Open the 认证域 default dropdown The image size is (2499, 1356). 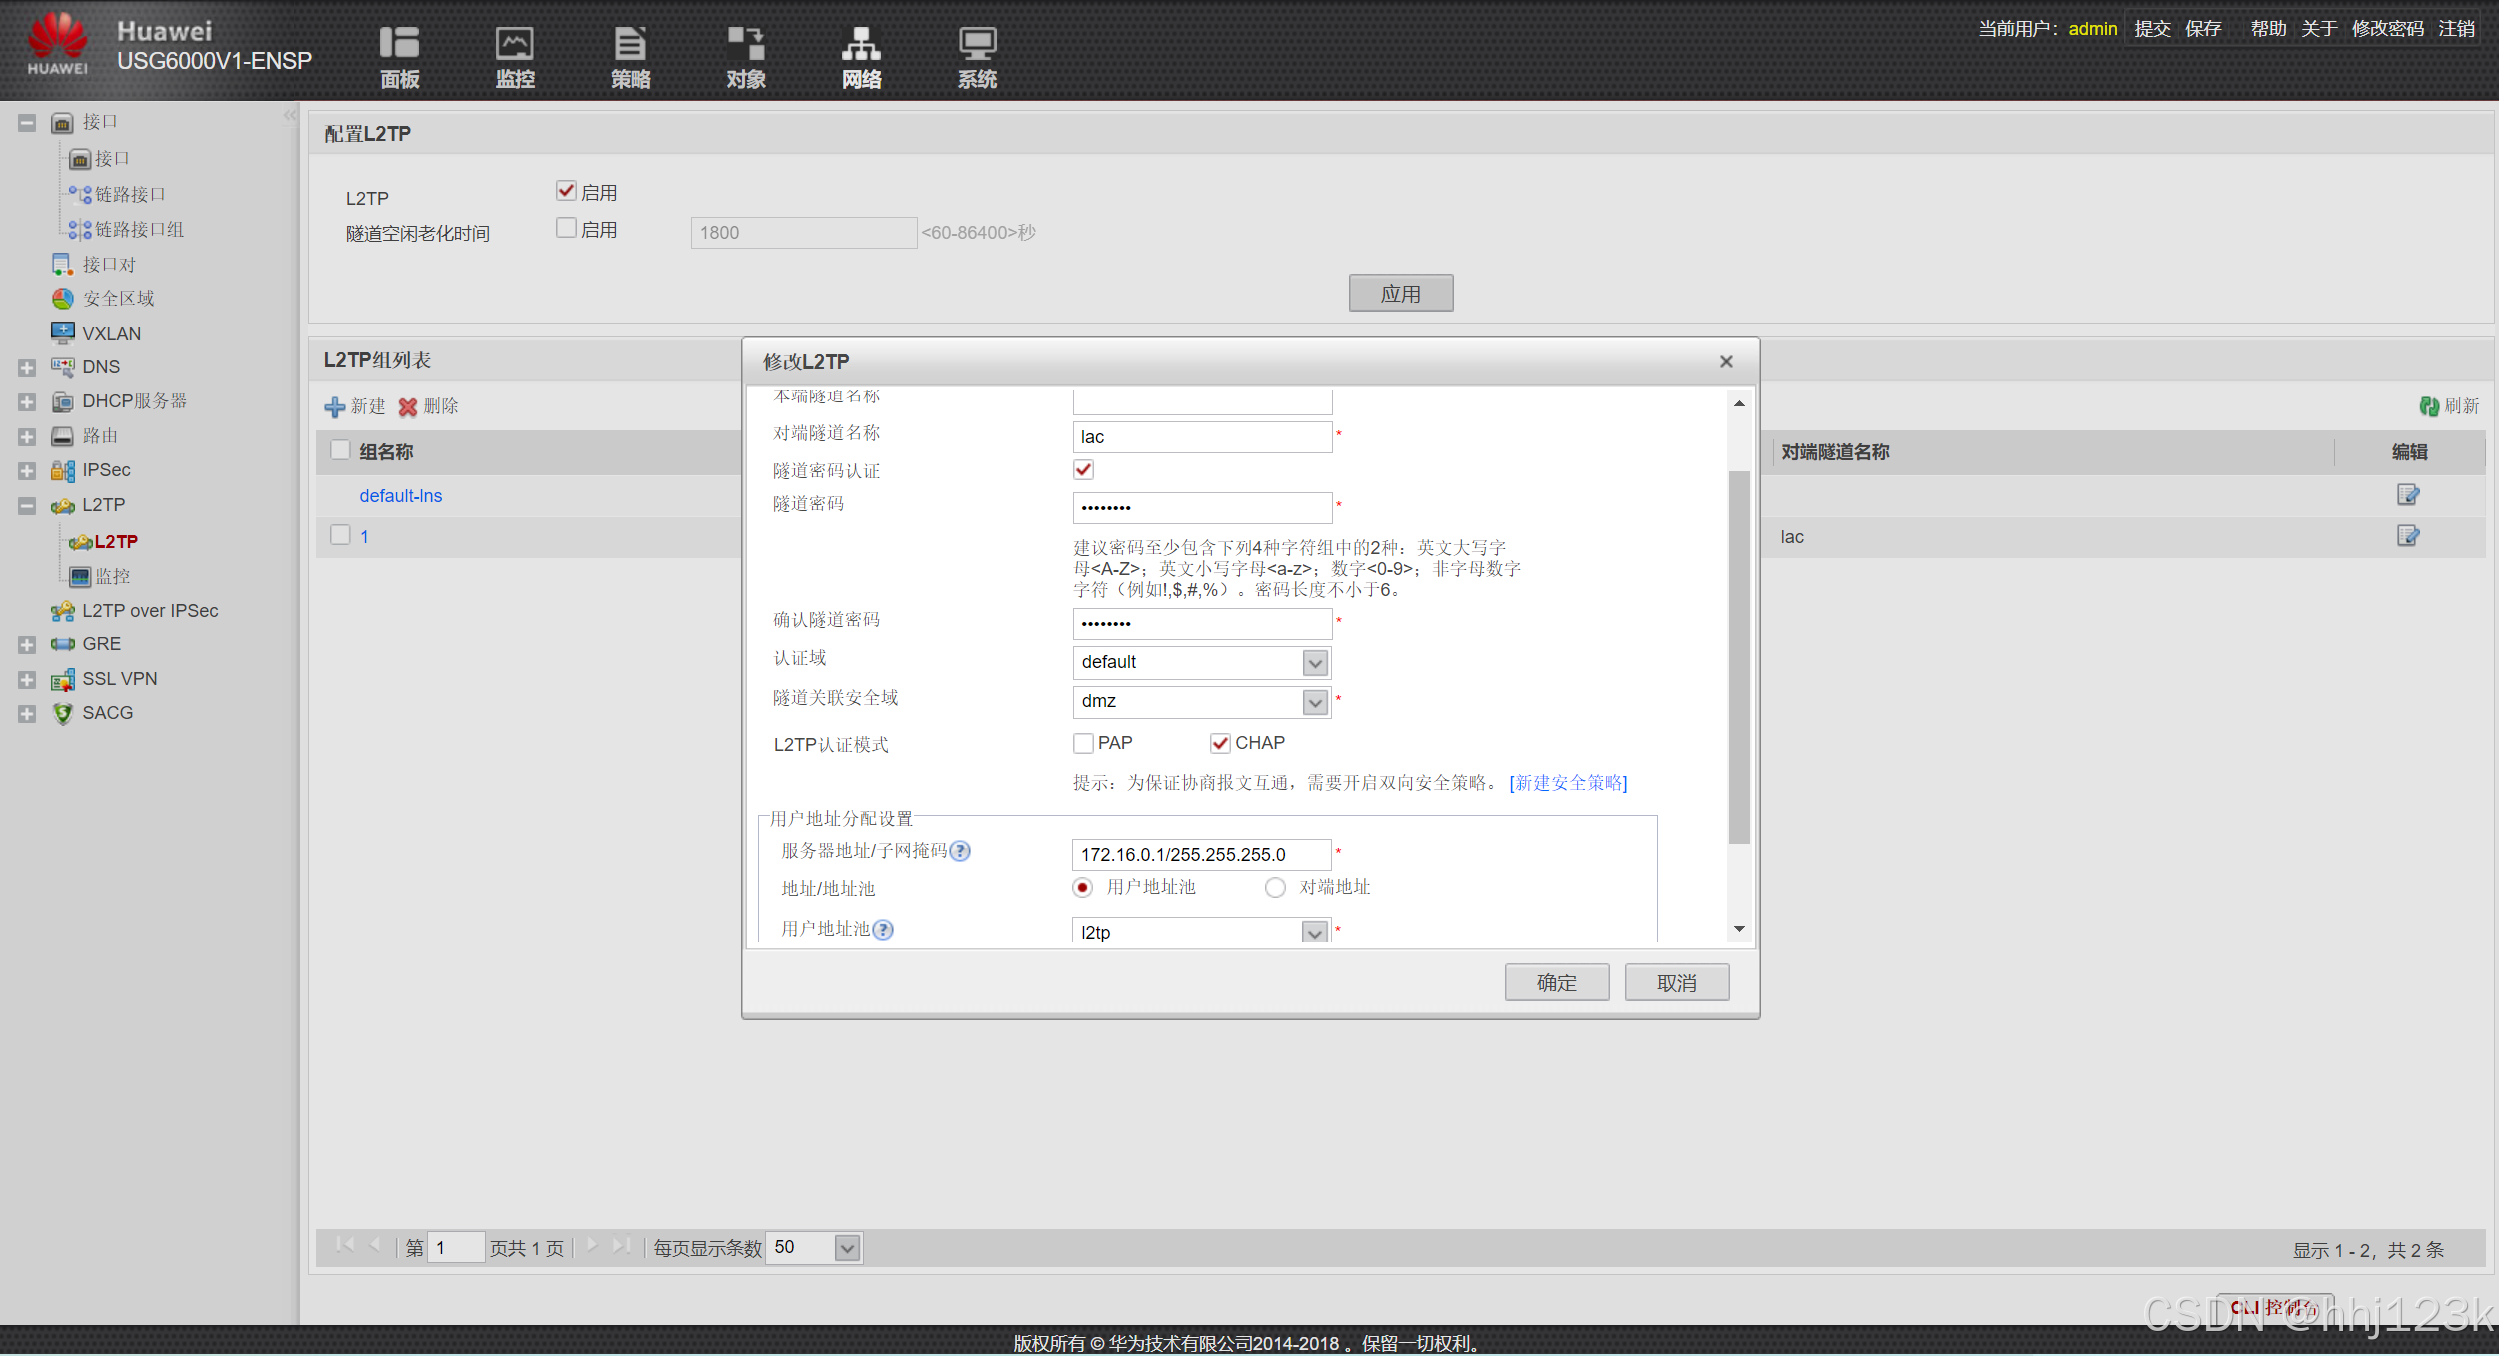[x=1315, y=663]
